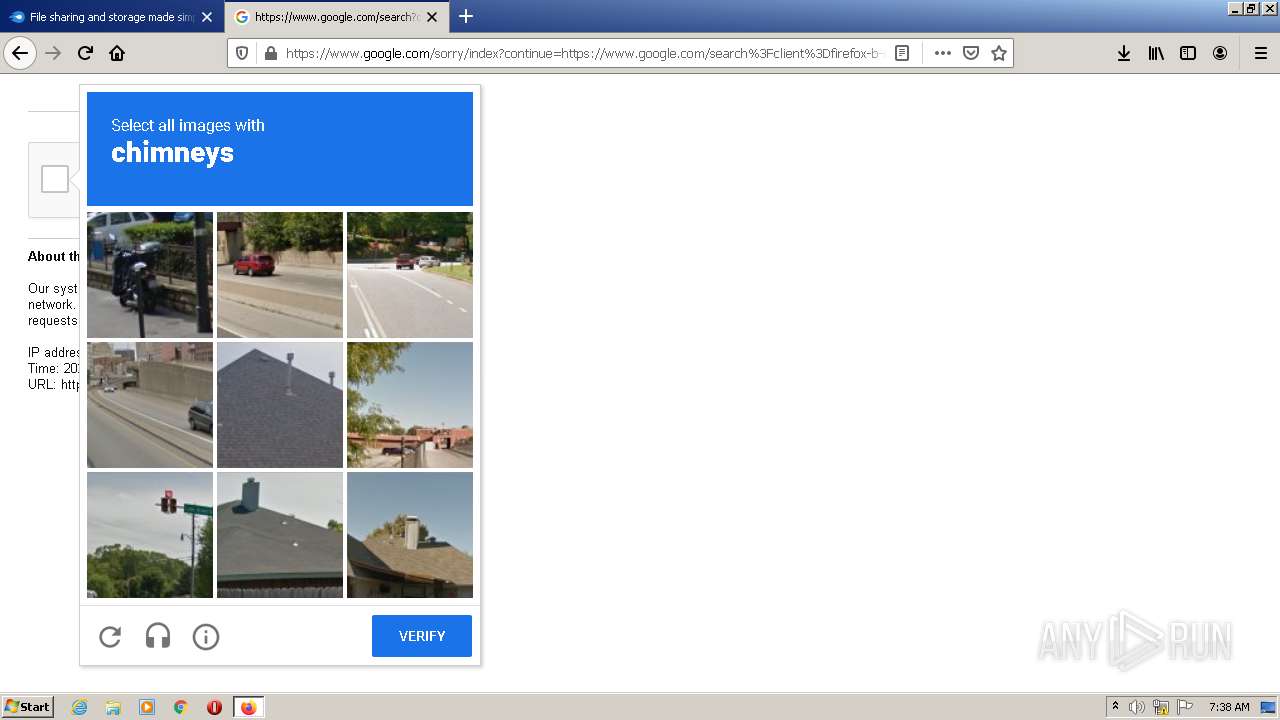Open Firefox account menu
This screenshot has width=1280, height=720.
[1220, 53]
